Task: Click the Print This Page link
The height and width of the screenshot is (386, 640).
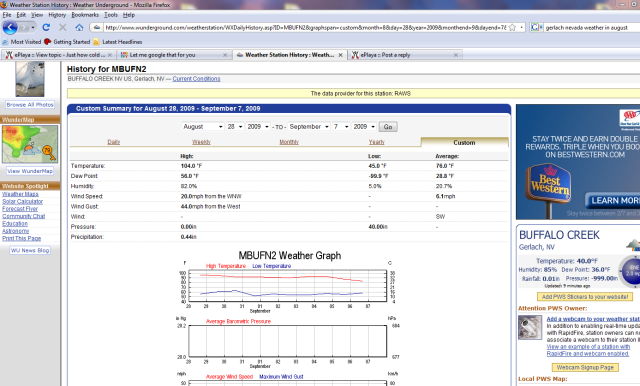Action: pyautogui.click(x=22, y=238)
